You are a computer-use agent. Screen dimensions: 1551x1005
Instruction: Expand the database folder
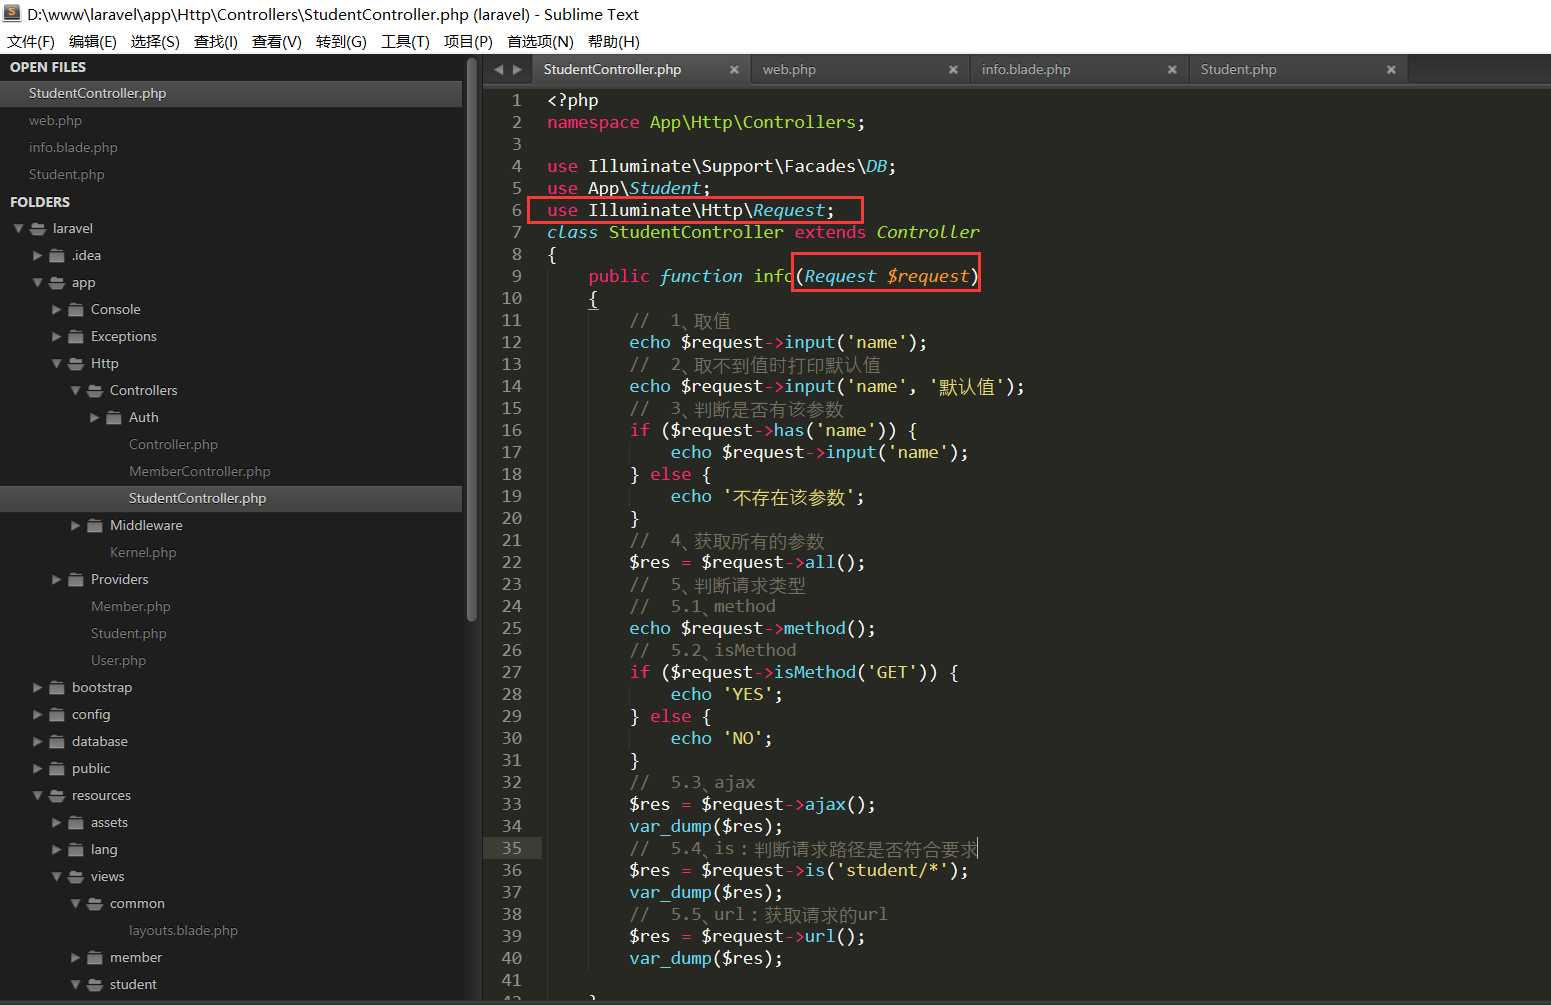coord(37,741)
